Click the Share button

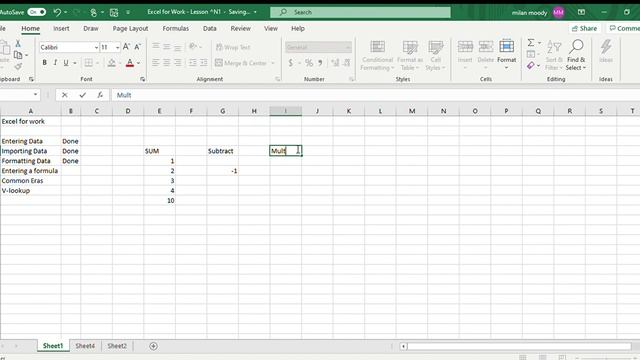point(584,29)
